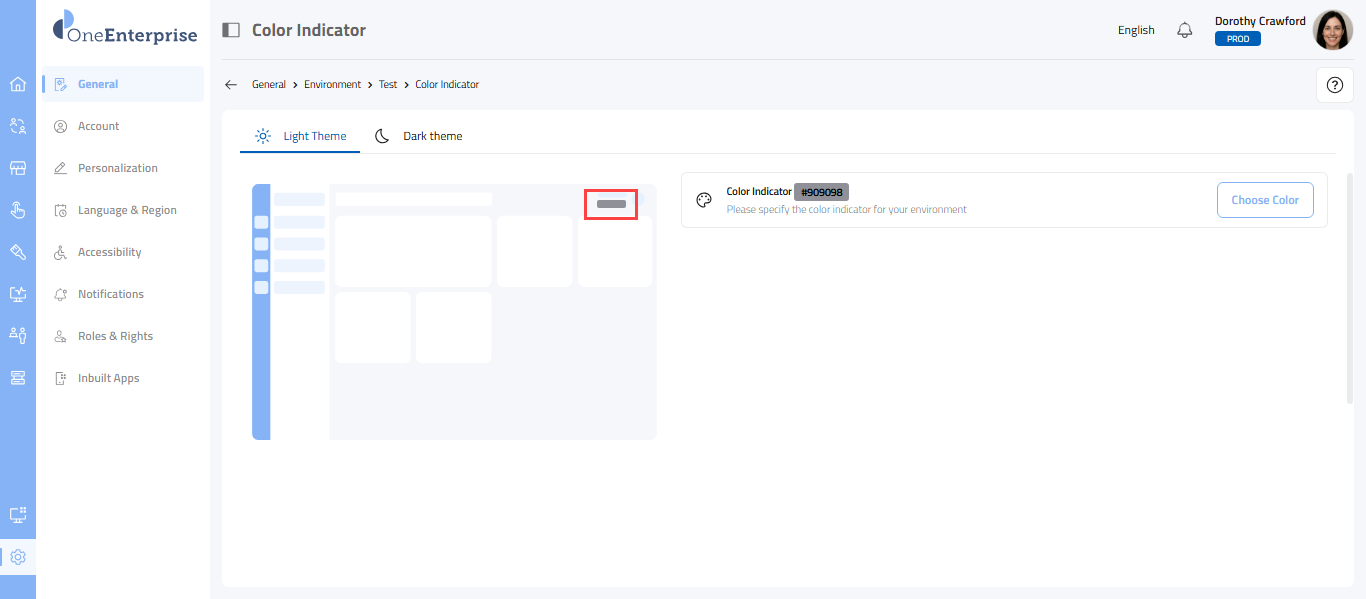Screen dimensions: 1366x599
Task: Open Personalization settings
Action: (x=117, y=168)
